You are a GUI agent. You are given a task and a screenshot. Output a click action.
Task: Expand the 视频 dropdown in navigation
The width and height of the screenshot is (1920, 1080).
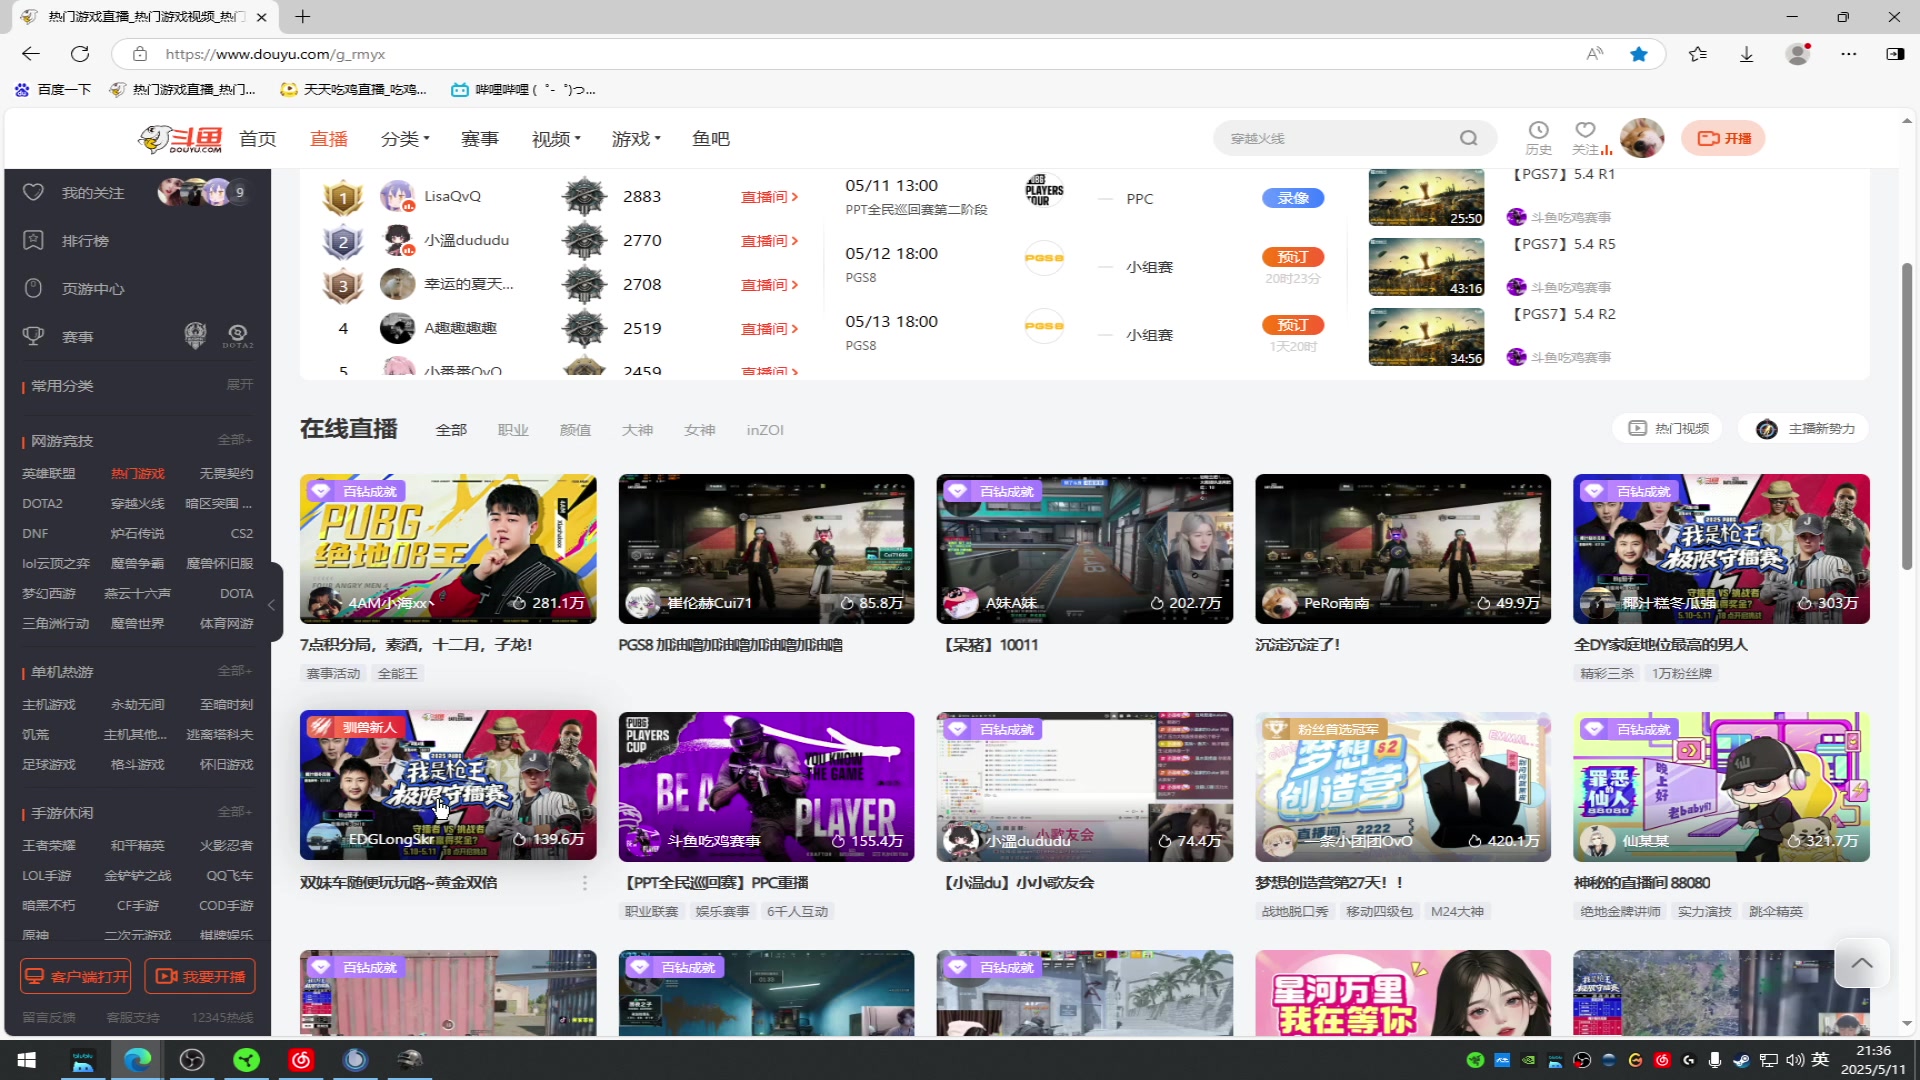pyautogui.click(x=556, y=139)
